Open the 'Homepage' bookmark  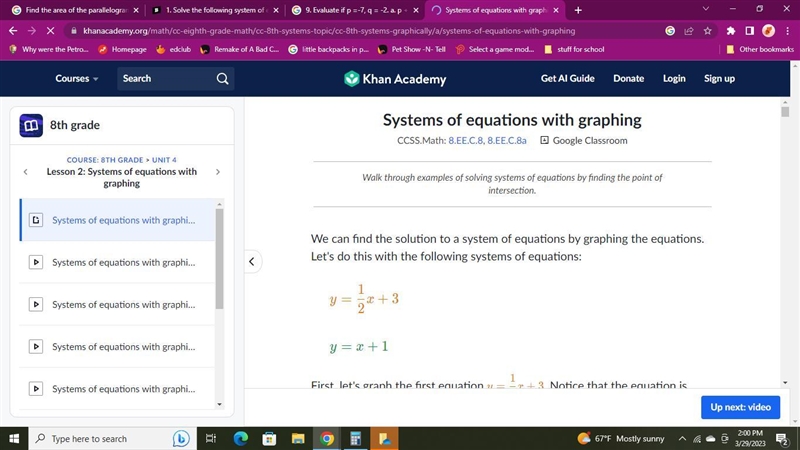pos(122,49)
